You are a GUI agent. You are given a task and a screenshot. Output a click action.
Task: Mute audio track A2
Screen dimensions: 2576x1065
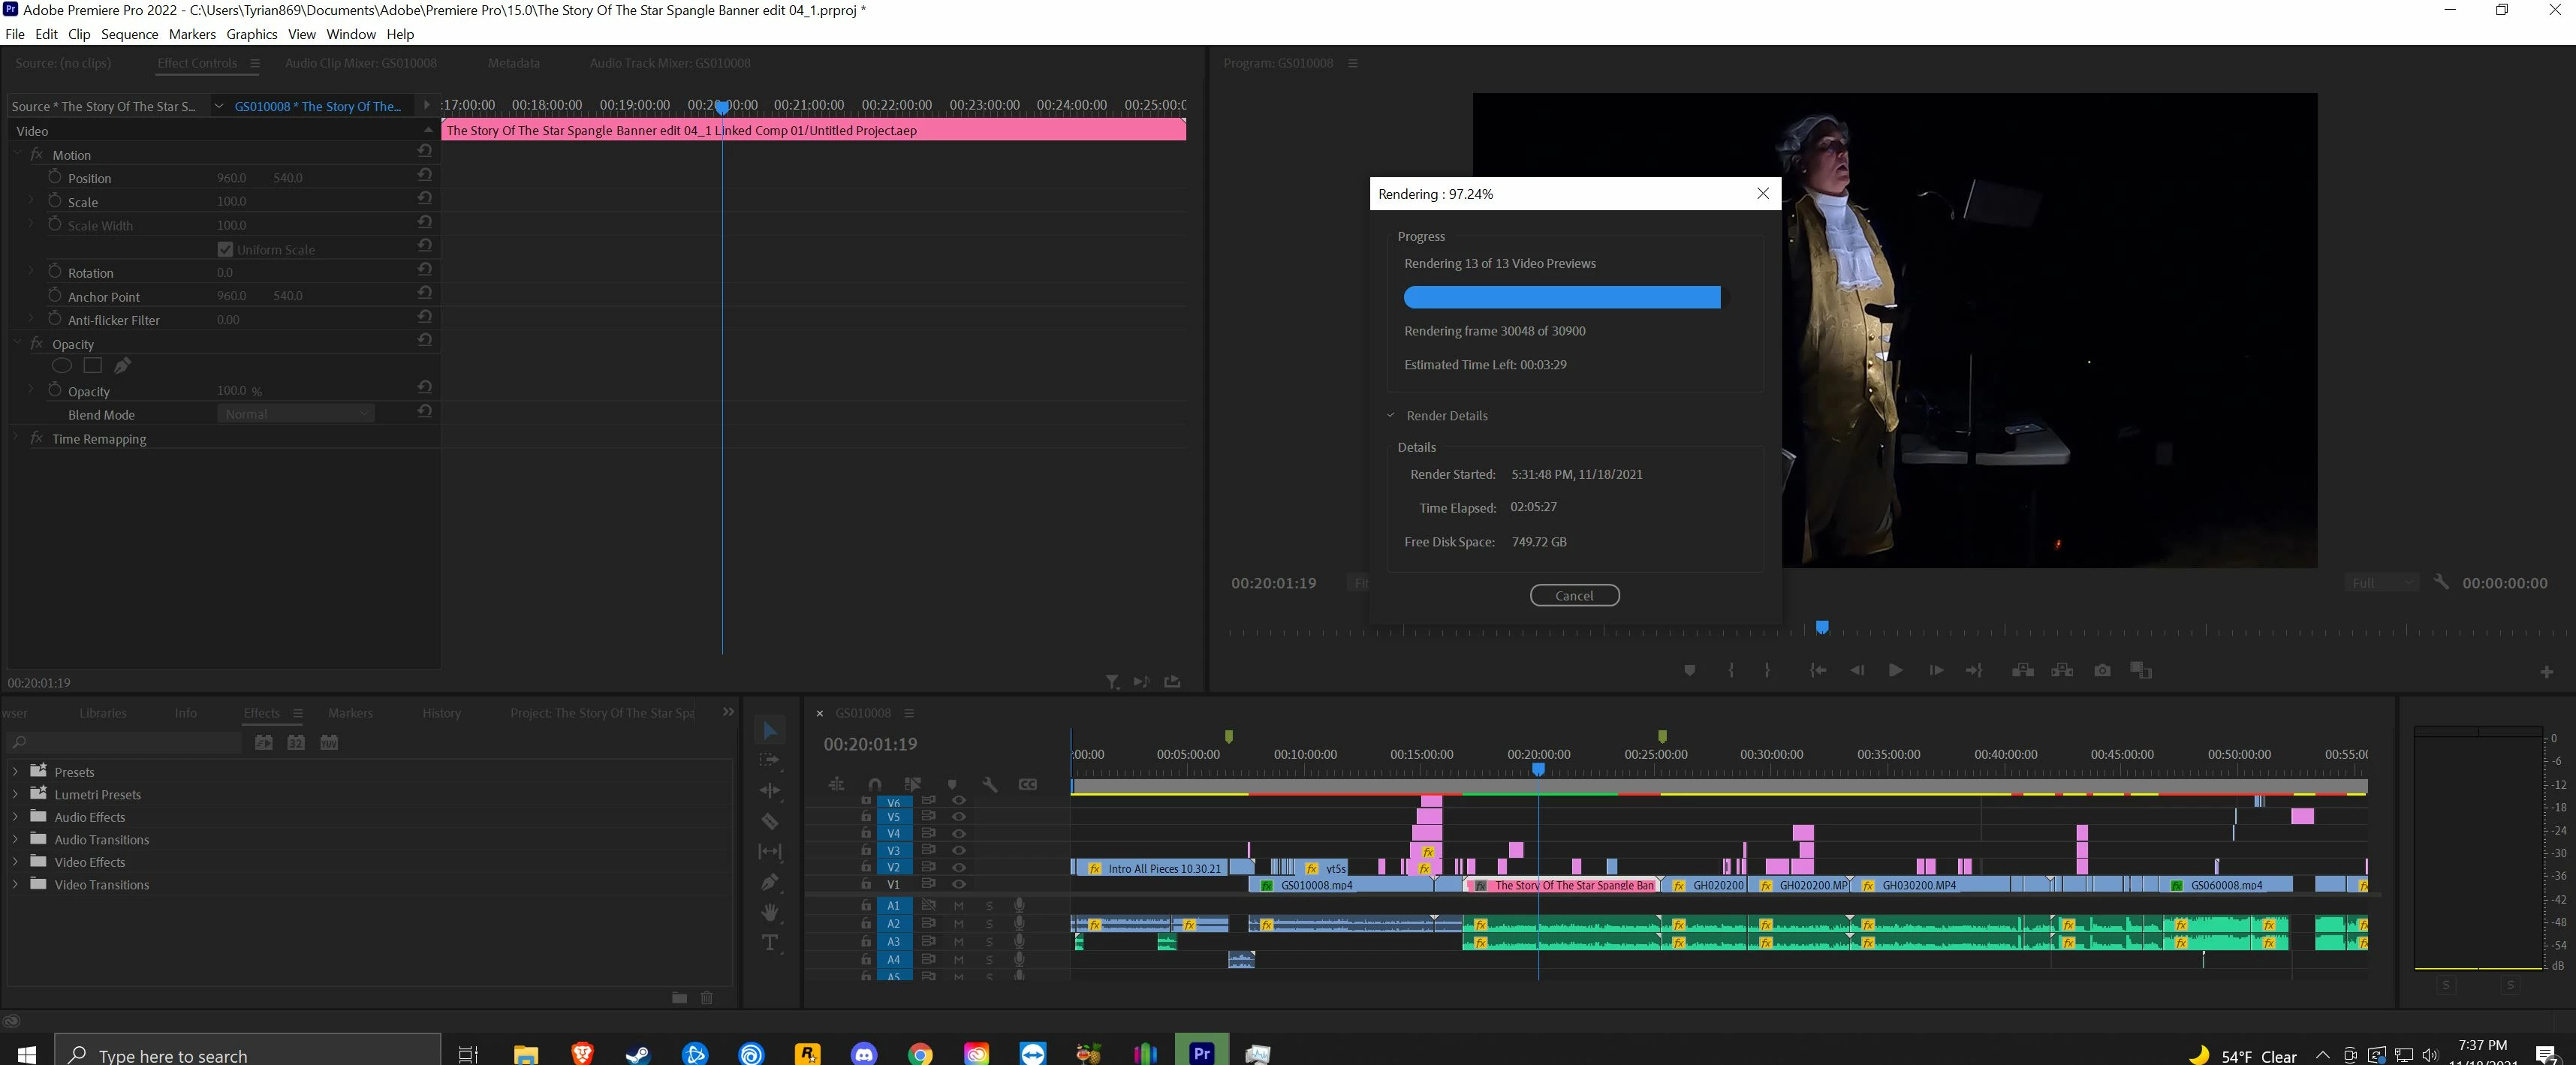(958, 923)
